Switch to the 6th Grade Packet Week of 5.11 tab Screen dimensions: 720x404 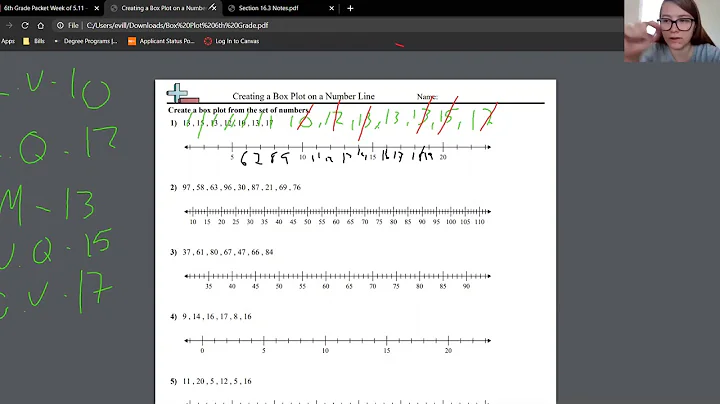click(44, 8)
